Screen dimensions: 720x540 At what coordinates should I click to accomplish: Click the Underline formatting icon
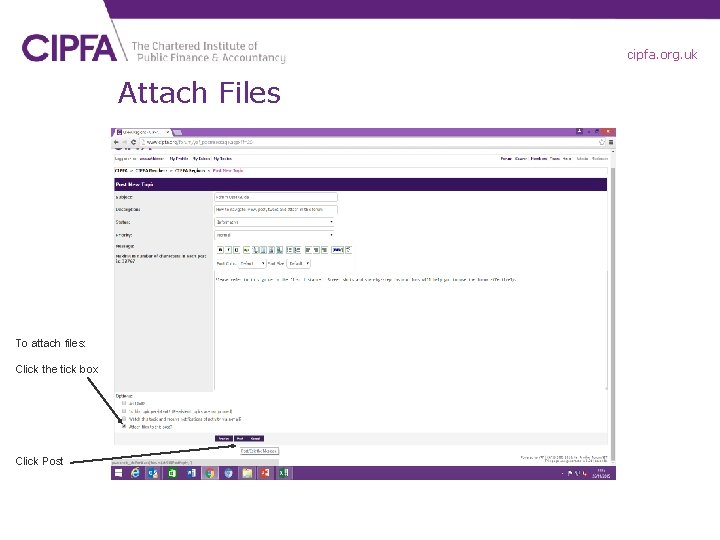tap(236, 250)
